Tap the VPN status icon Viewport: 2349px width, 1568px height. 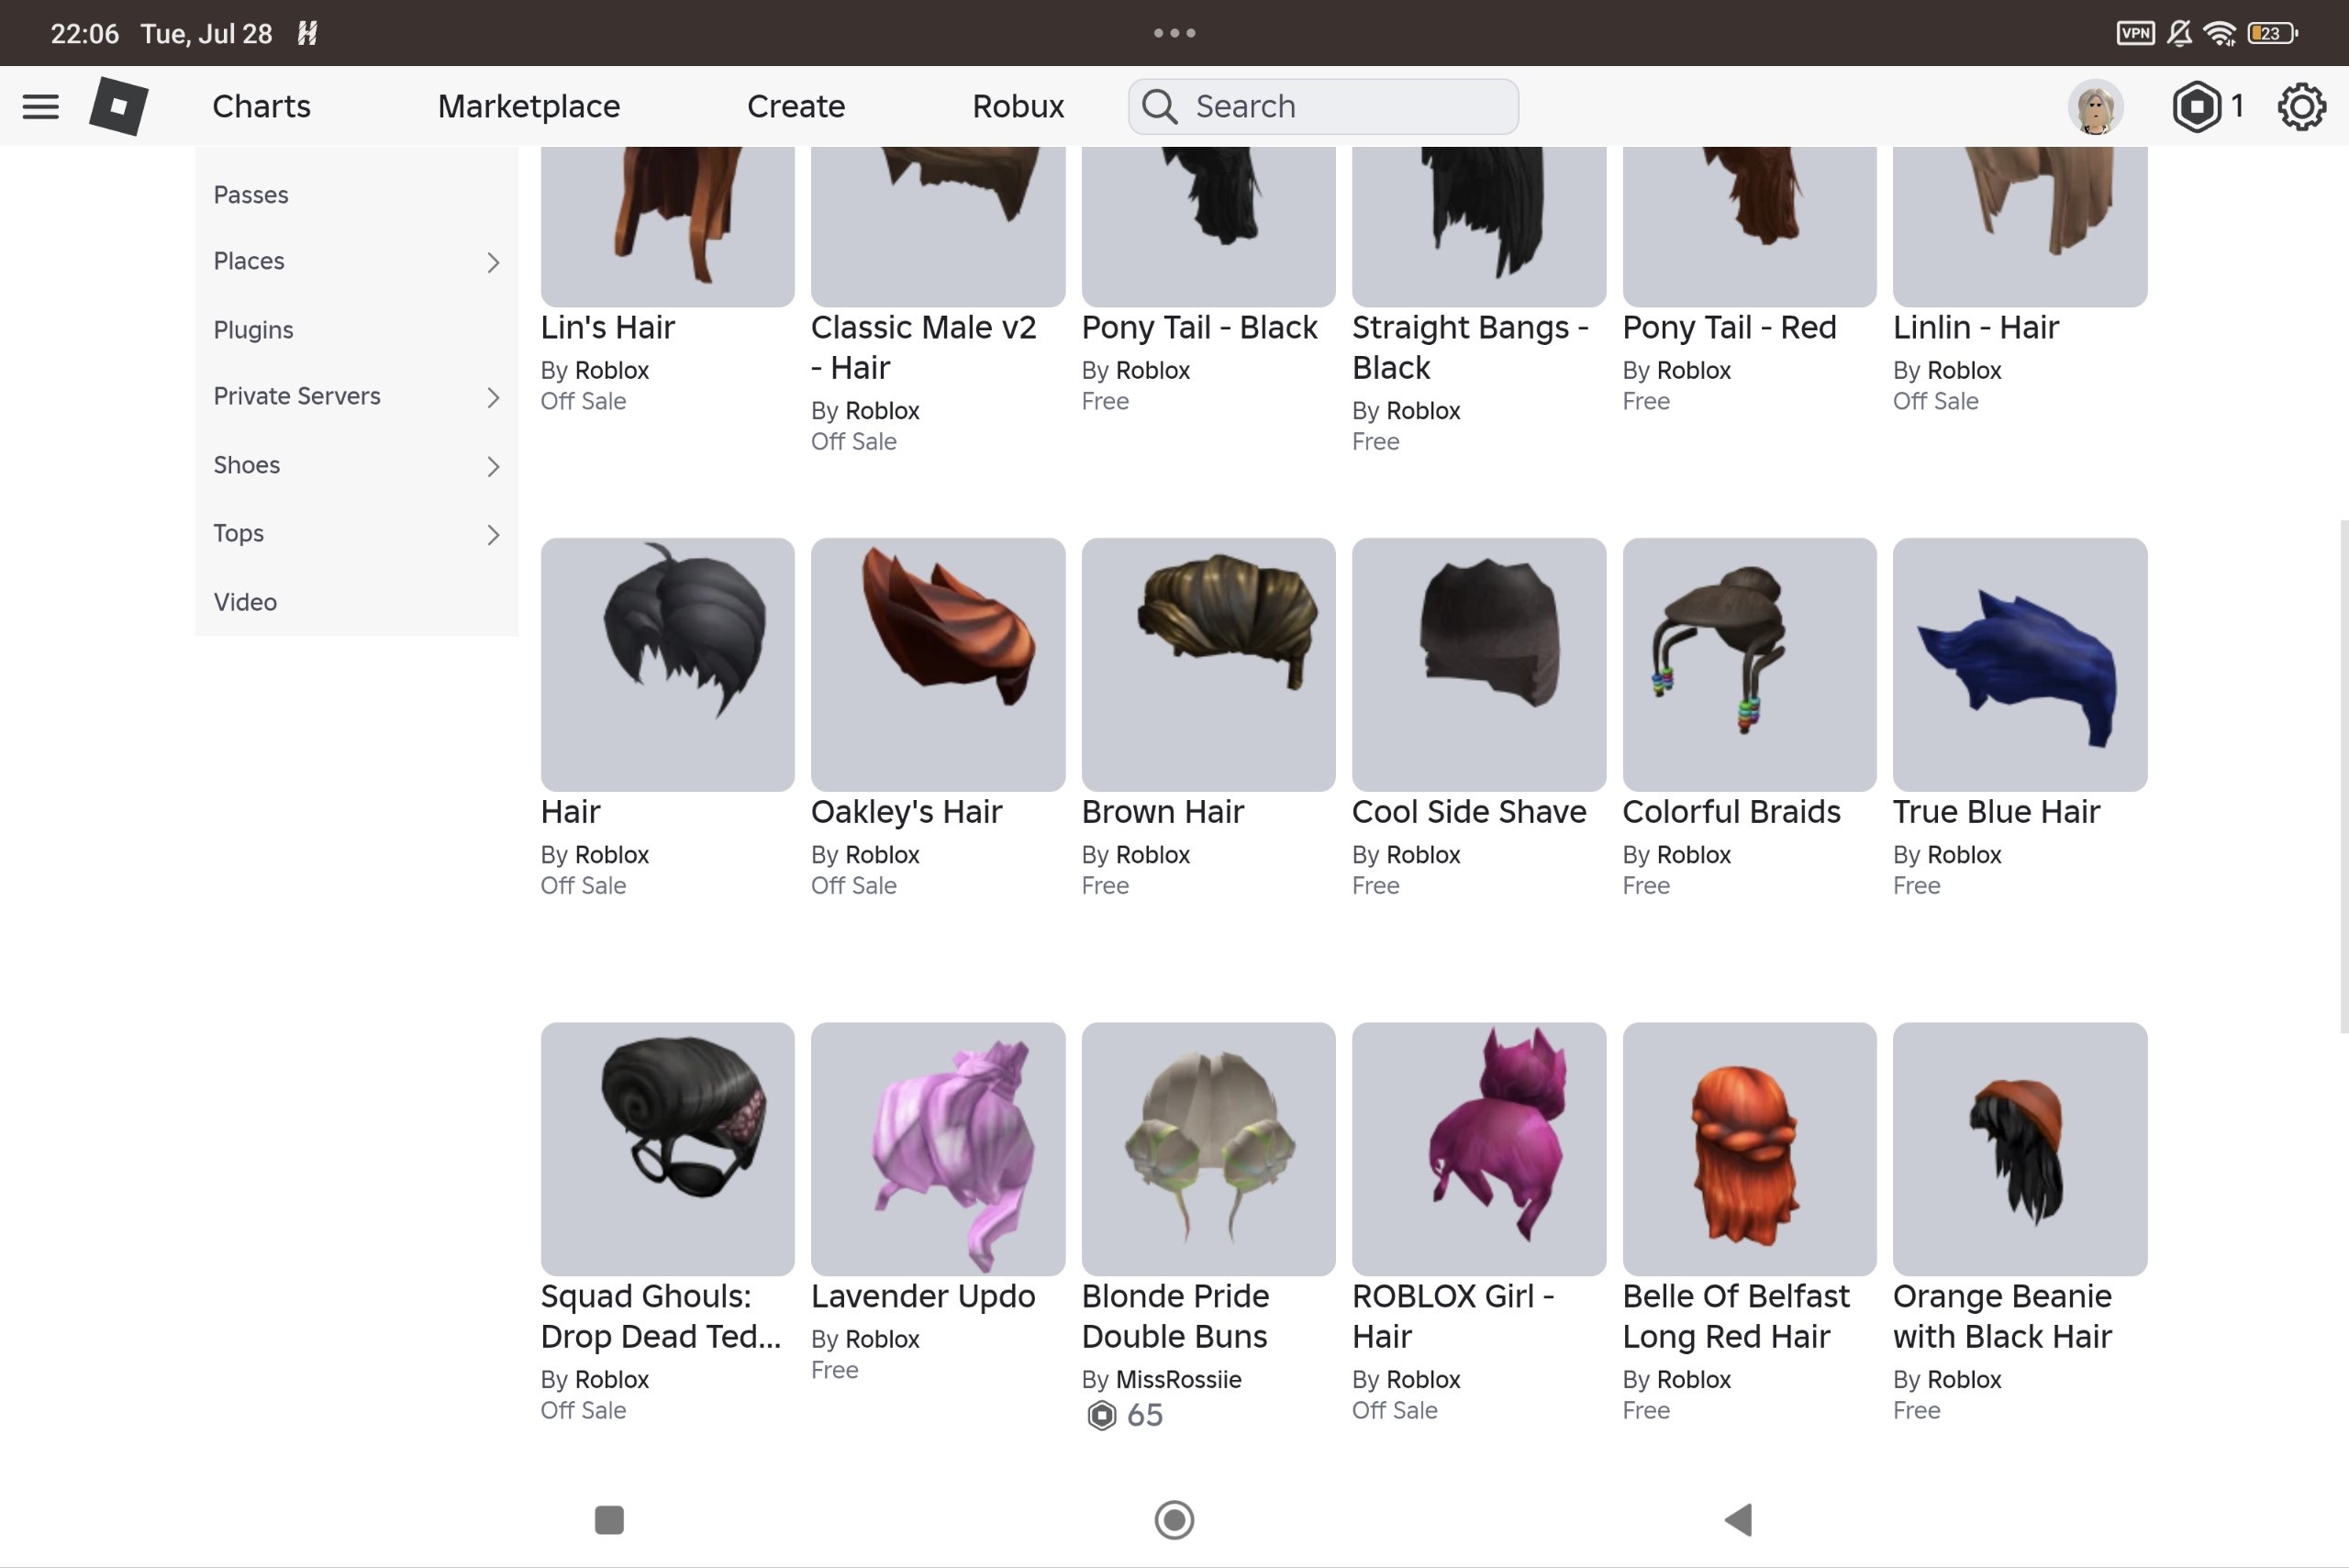point(2135,33)
